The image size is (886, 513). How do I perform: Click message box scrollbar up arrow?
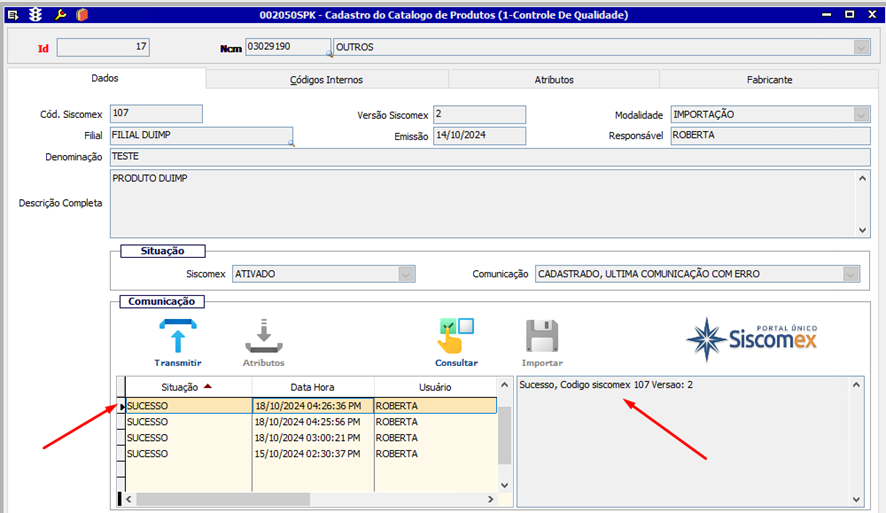pyautogui.click(x=856, y=385)
